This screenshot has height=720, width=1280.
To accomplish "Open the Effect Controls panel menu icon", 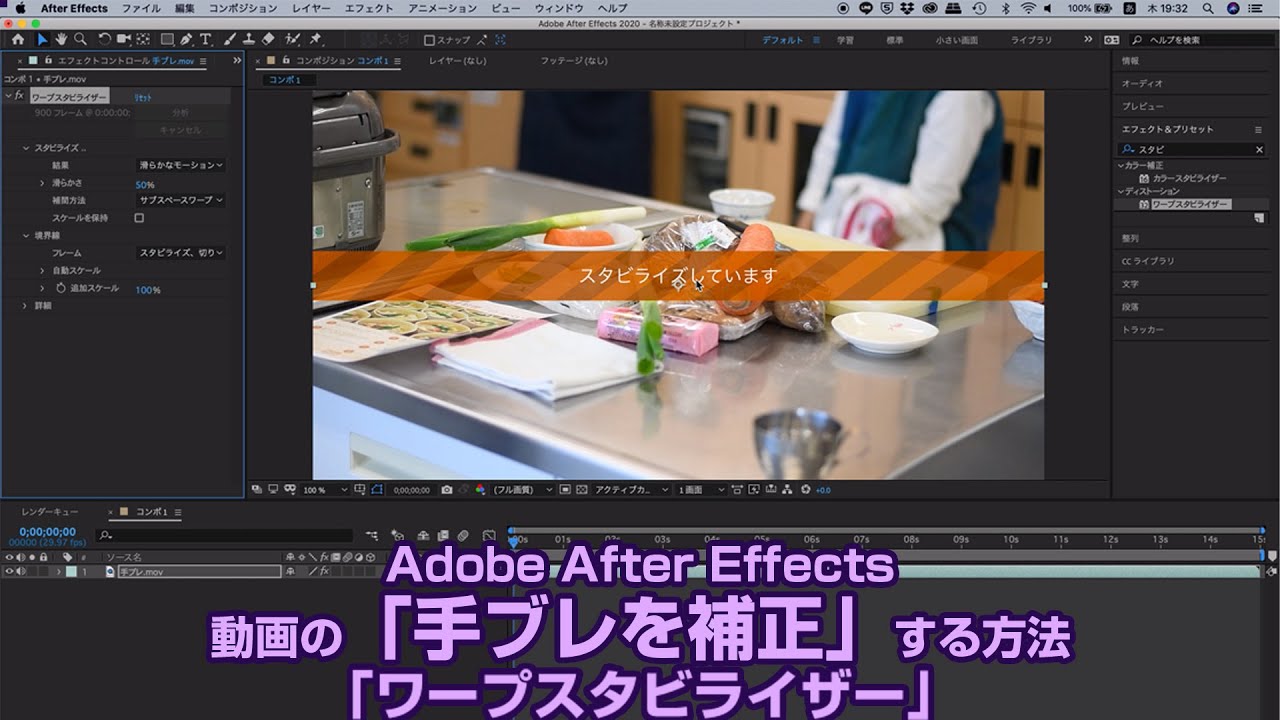I will tap(203, 61).
